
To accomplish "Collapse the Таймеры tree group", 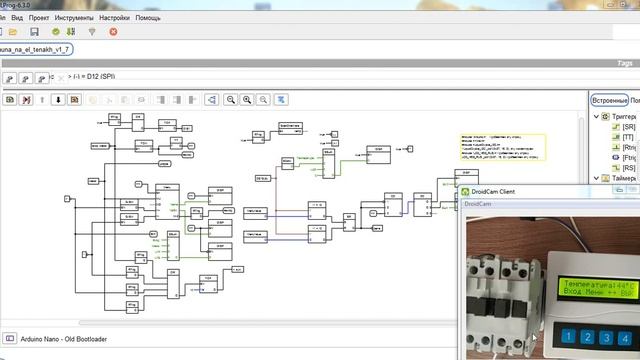I will tap(596, 178).
